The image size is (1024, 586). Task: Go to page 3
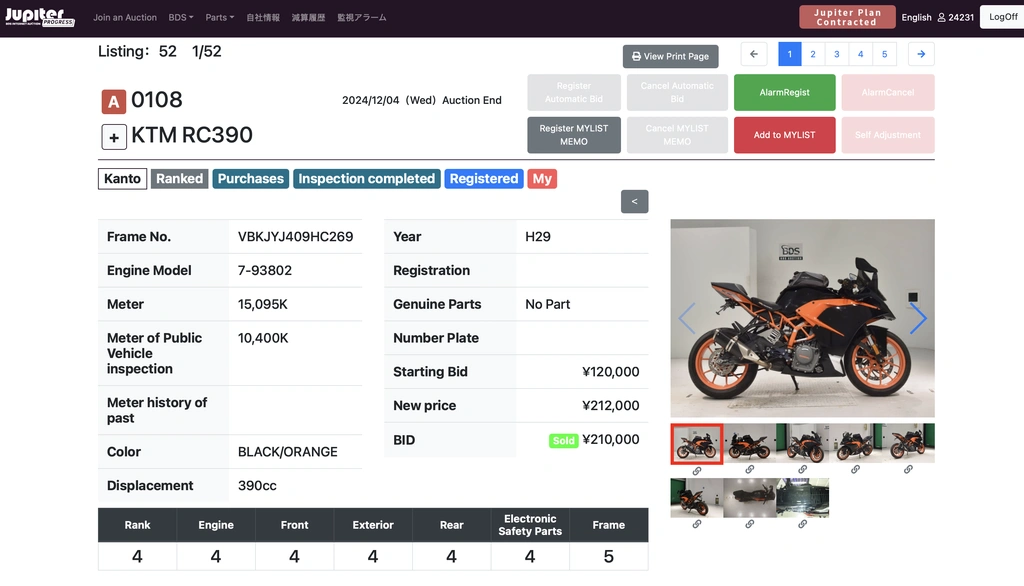(x=837, y=54)
